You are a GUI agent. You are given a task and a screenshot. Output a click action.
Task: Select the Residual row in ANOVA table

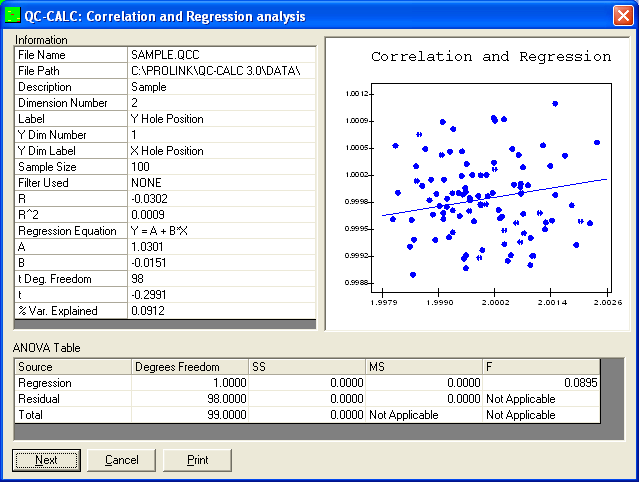point(307,398)
